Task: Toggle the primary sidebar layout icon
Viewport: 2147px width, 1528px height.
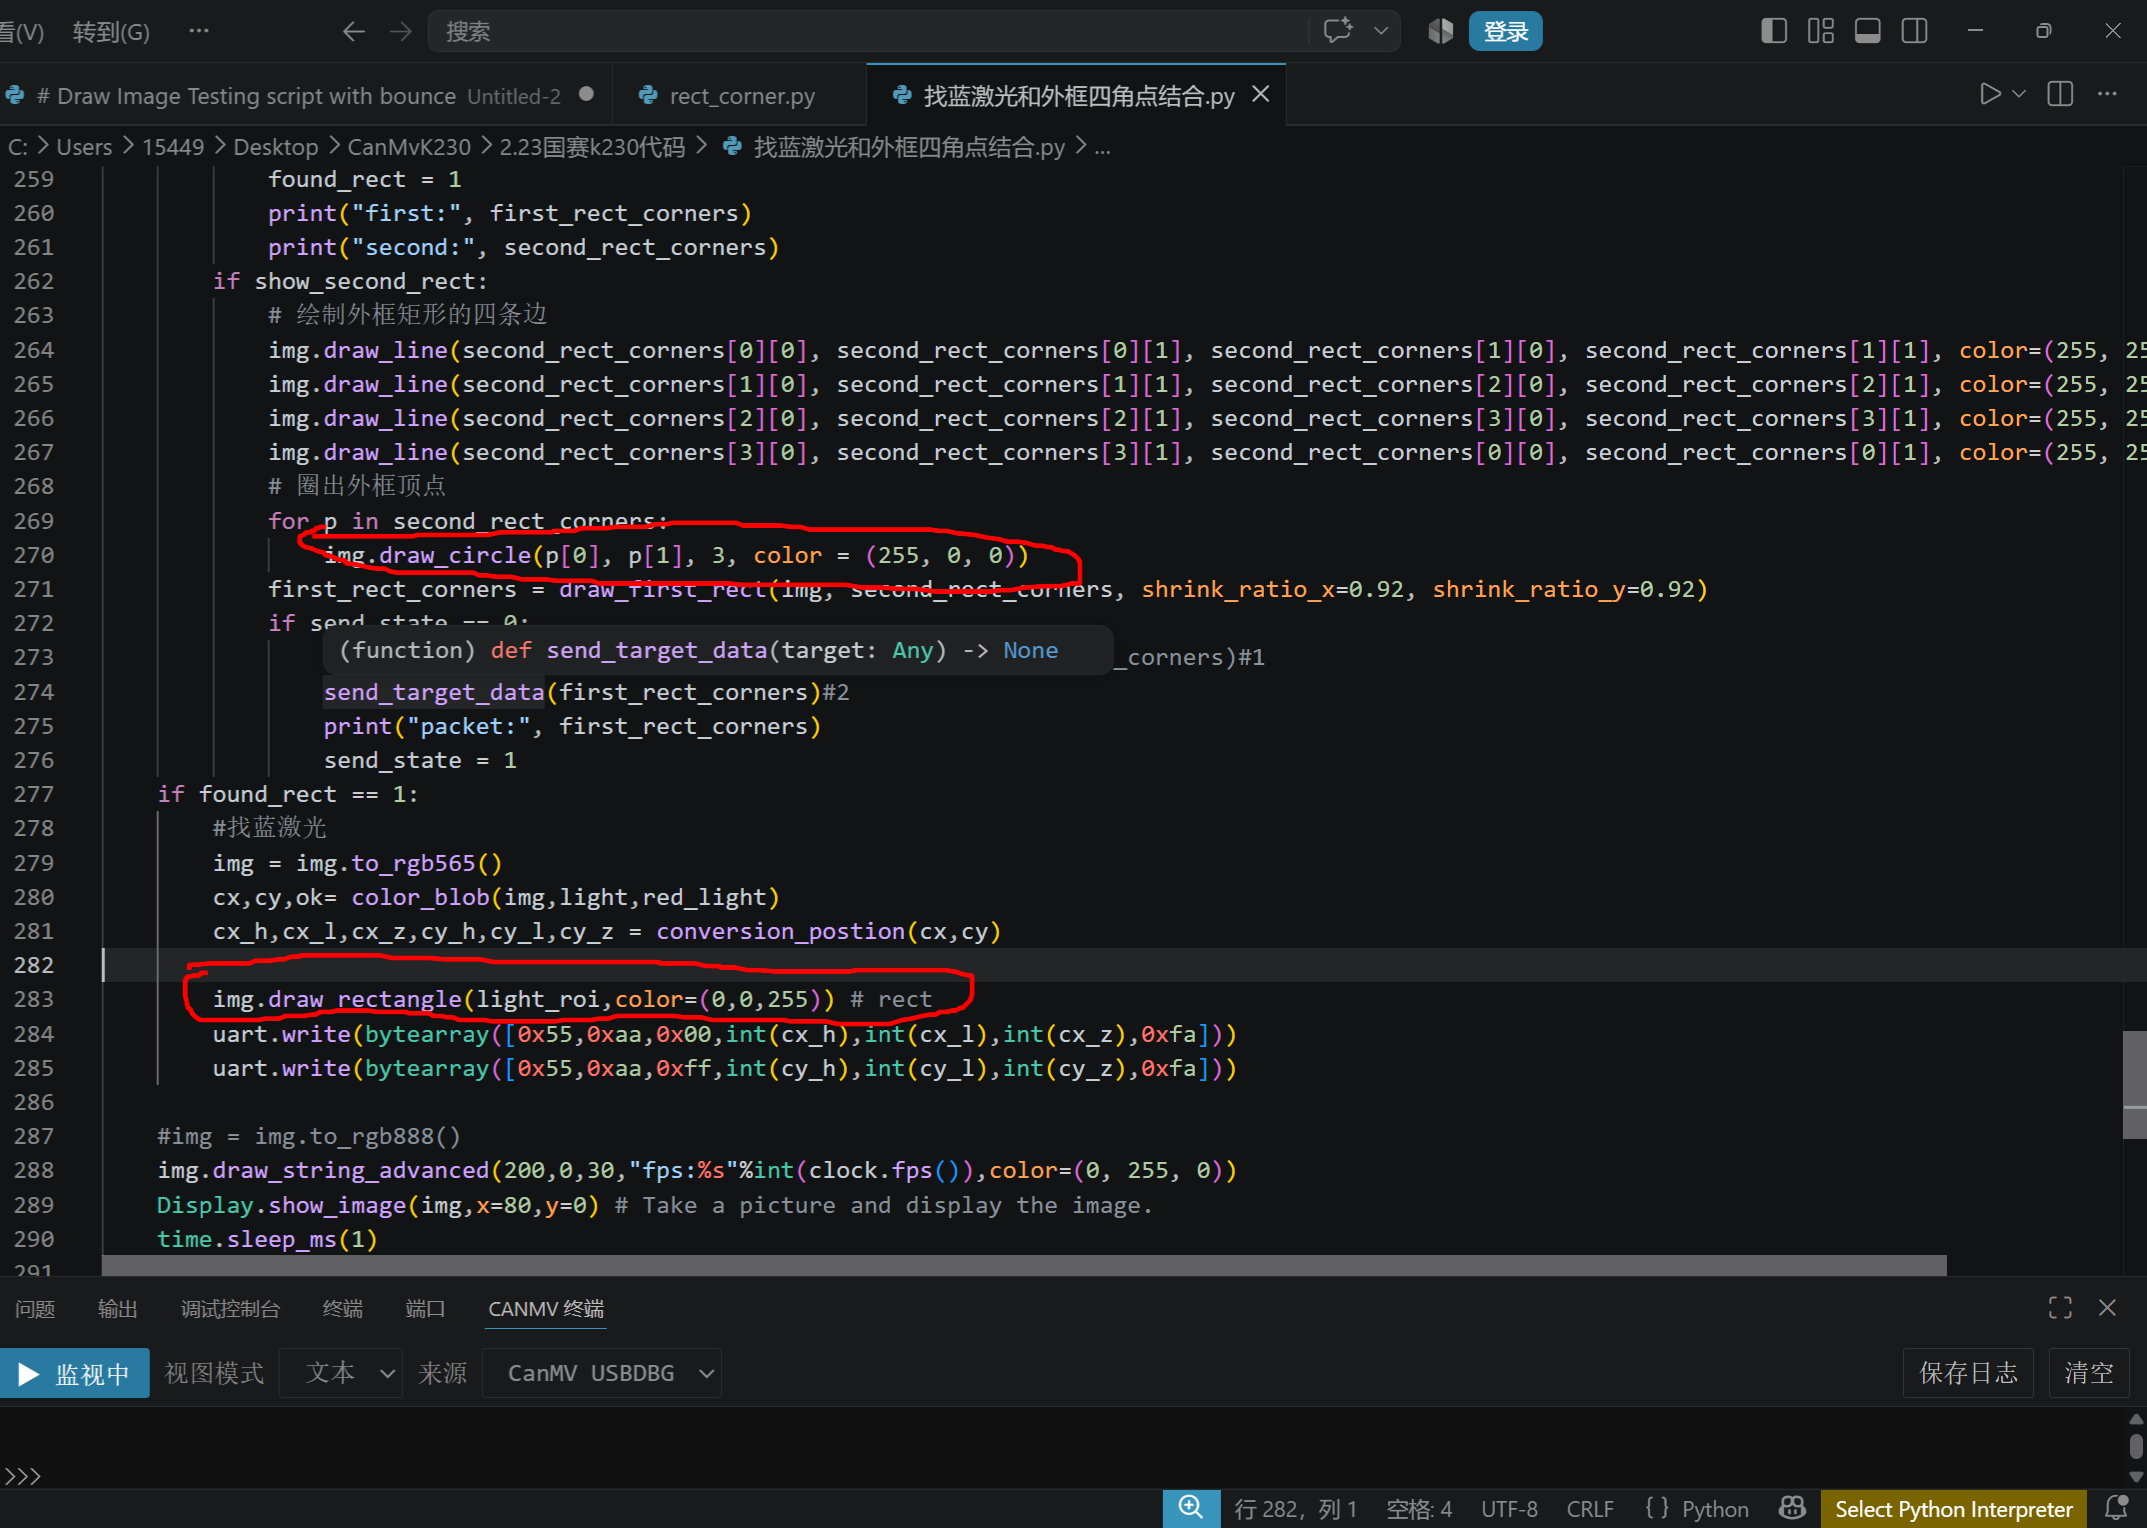Action: (1773, 31)
